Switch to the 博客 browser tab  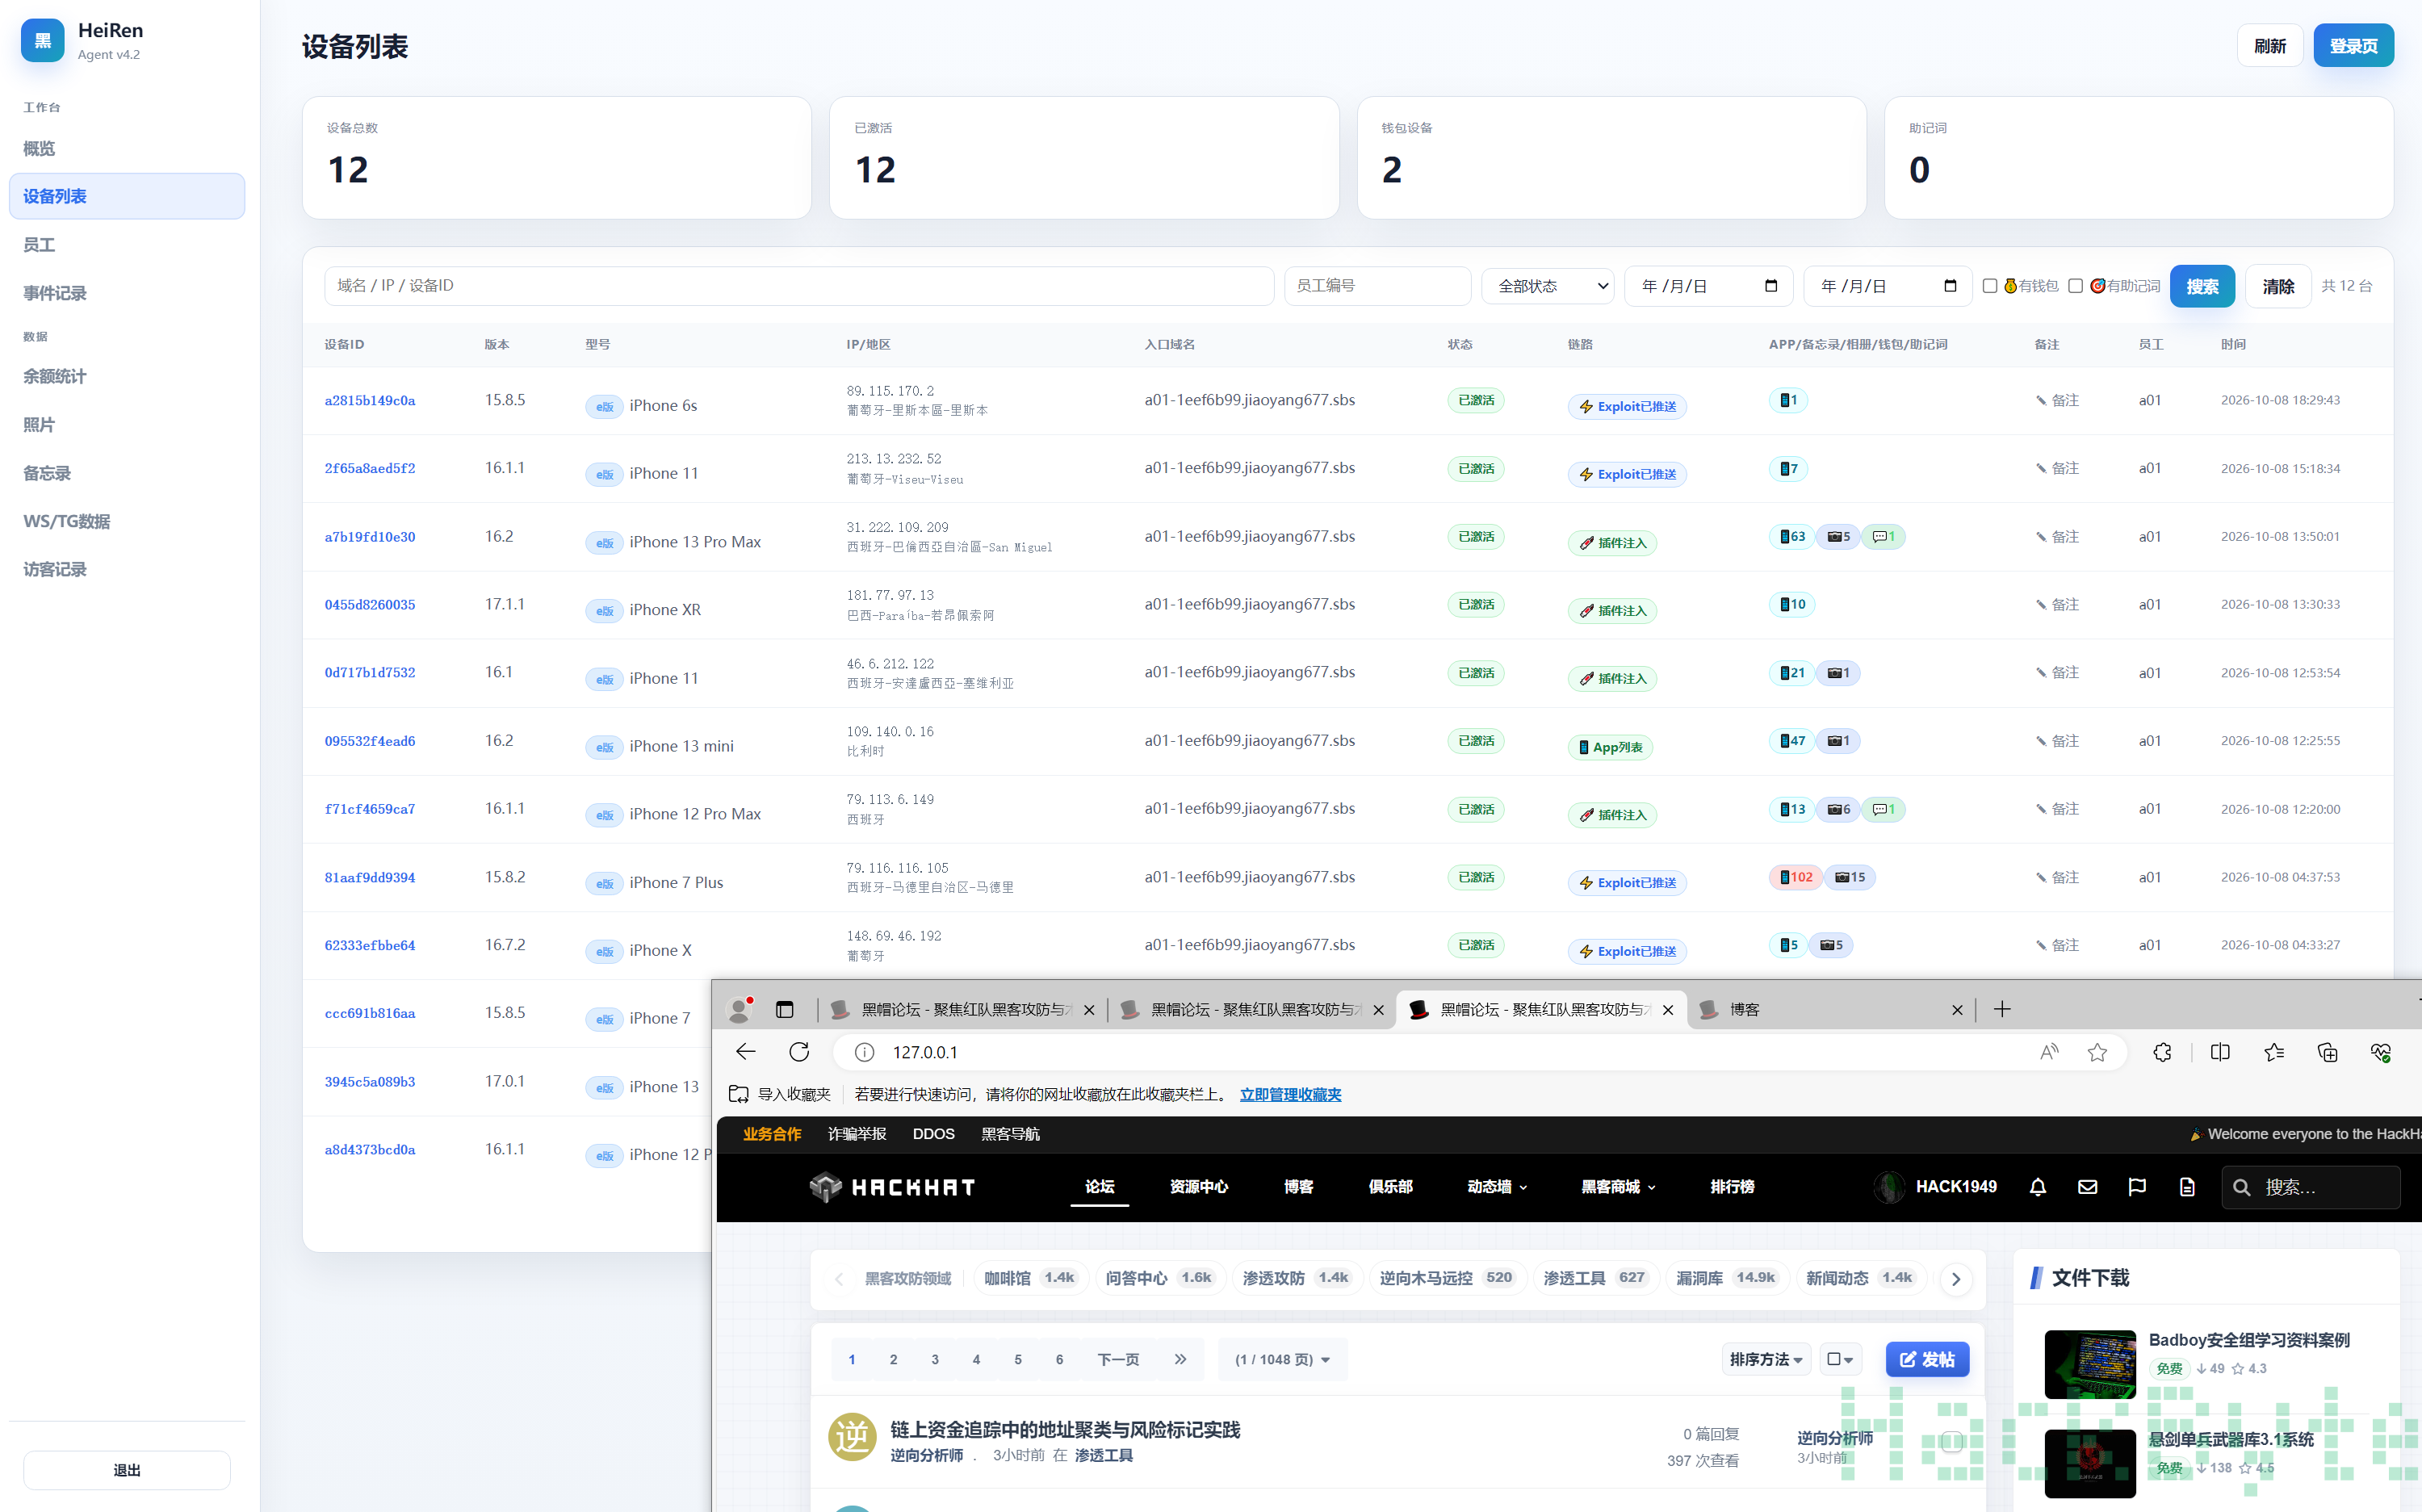tap(1830, 1009)
